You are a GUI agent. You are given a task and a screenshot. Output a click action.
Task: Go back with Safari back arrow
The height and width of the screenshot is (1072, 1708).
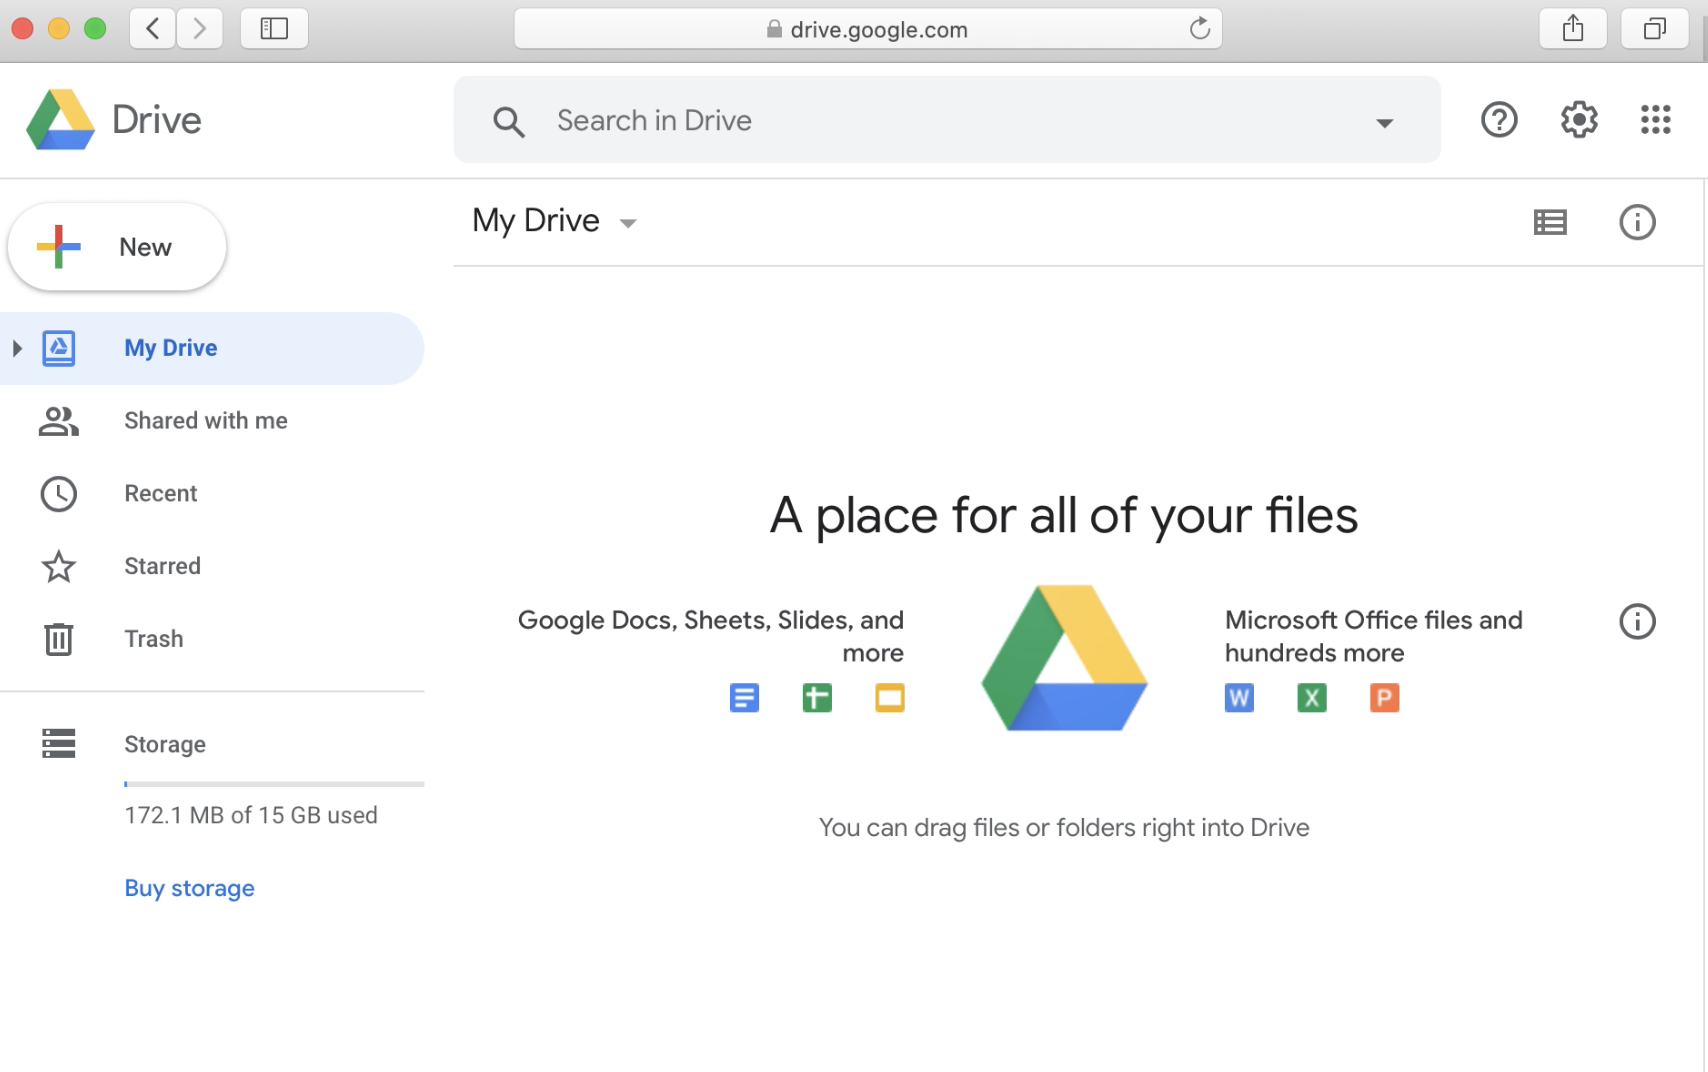point(153,29)
